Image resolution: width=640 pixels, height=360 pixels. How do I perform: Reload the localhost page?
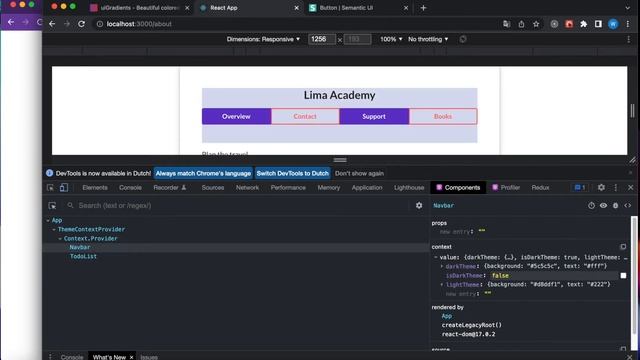[82, 24]
